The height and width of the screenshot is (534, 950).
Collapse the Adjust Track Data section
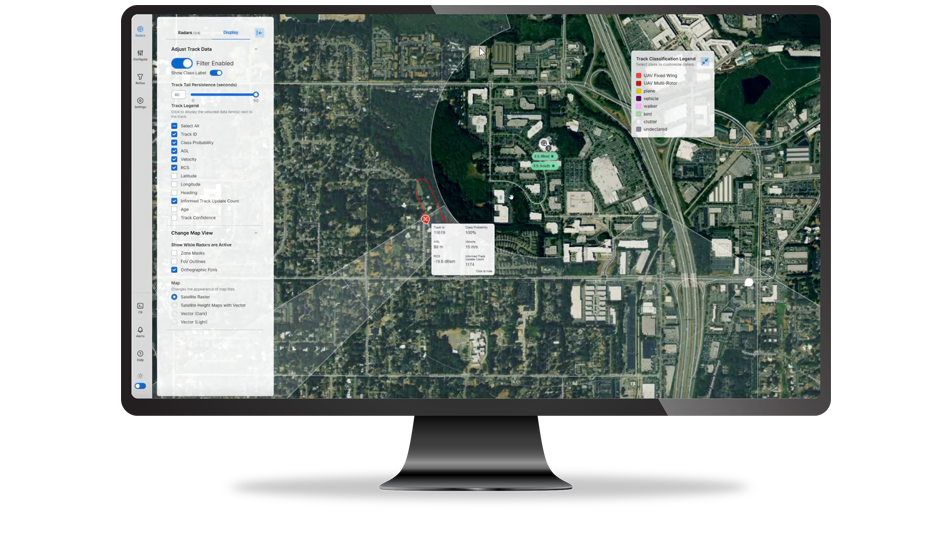(x=257, y=49)
